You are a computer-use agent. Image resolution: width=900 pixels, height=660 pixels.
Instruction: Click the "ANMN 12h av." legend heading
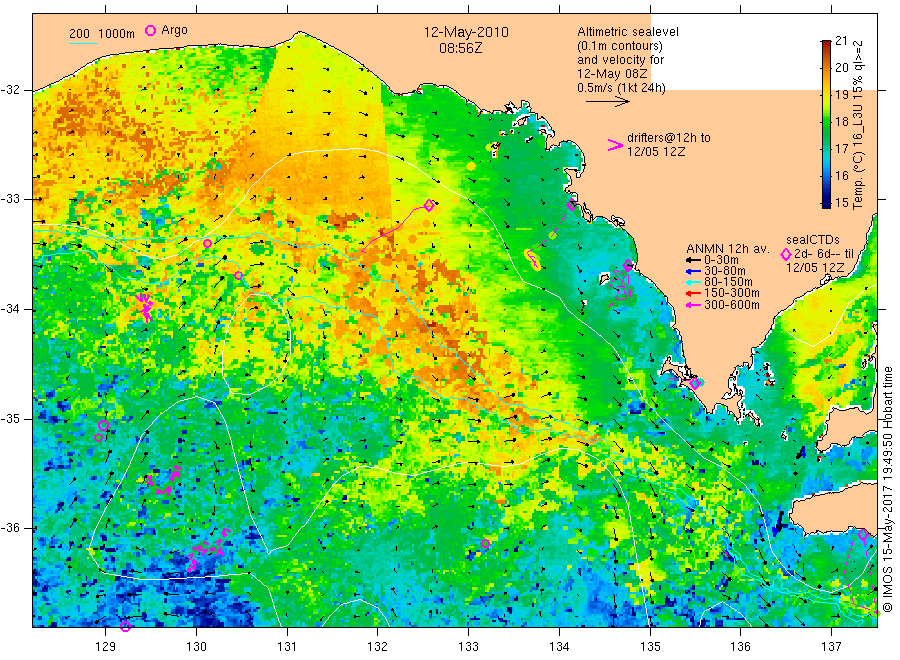tap(728, 249)
